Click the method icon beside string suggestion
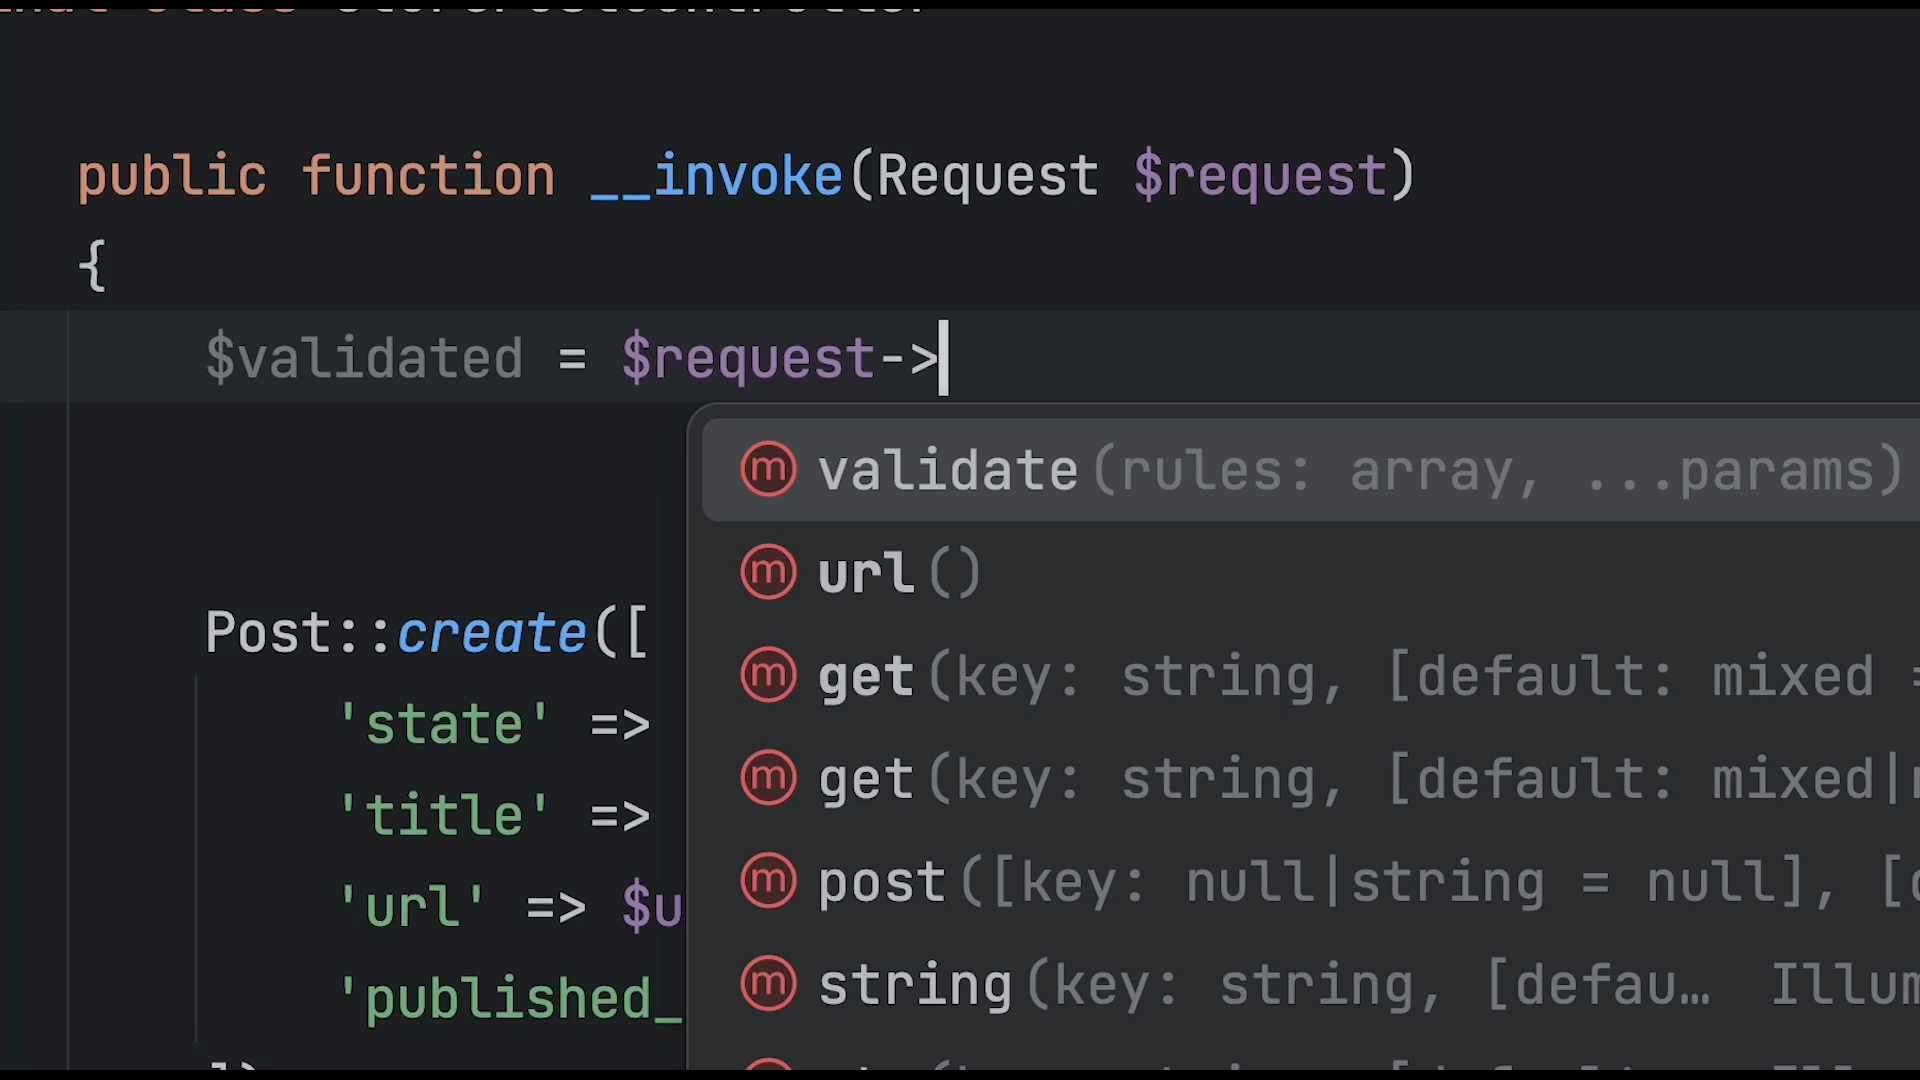Screen dimensions: 1920x1080 768,984
